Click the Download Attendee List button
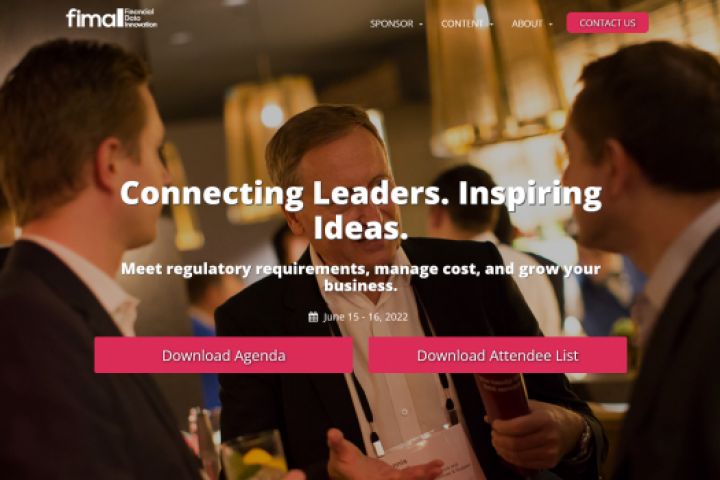Screen dimensions: 720x480 [497, 355]
